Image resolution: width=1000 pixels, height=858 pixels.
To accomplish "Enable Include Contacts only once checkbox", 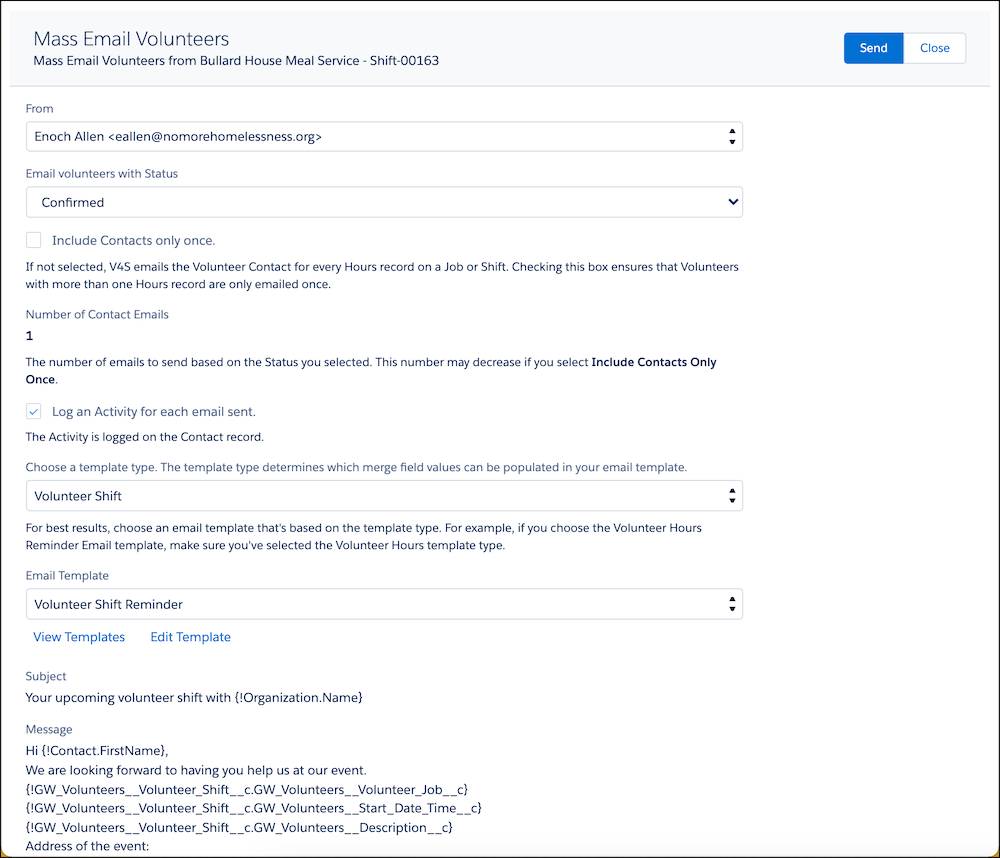I will click(34, 240).
